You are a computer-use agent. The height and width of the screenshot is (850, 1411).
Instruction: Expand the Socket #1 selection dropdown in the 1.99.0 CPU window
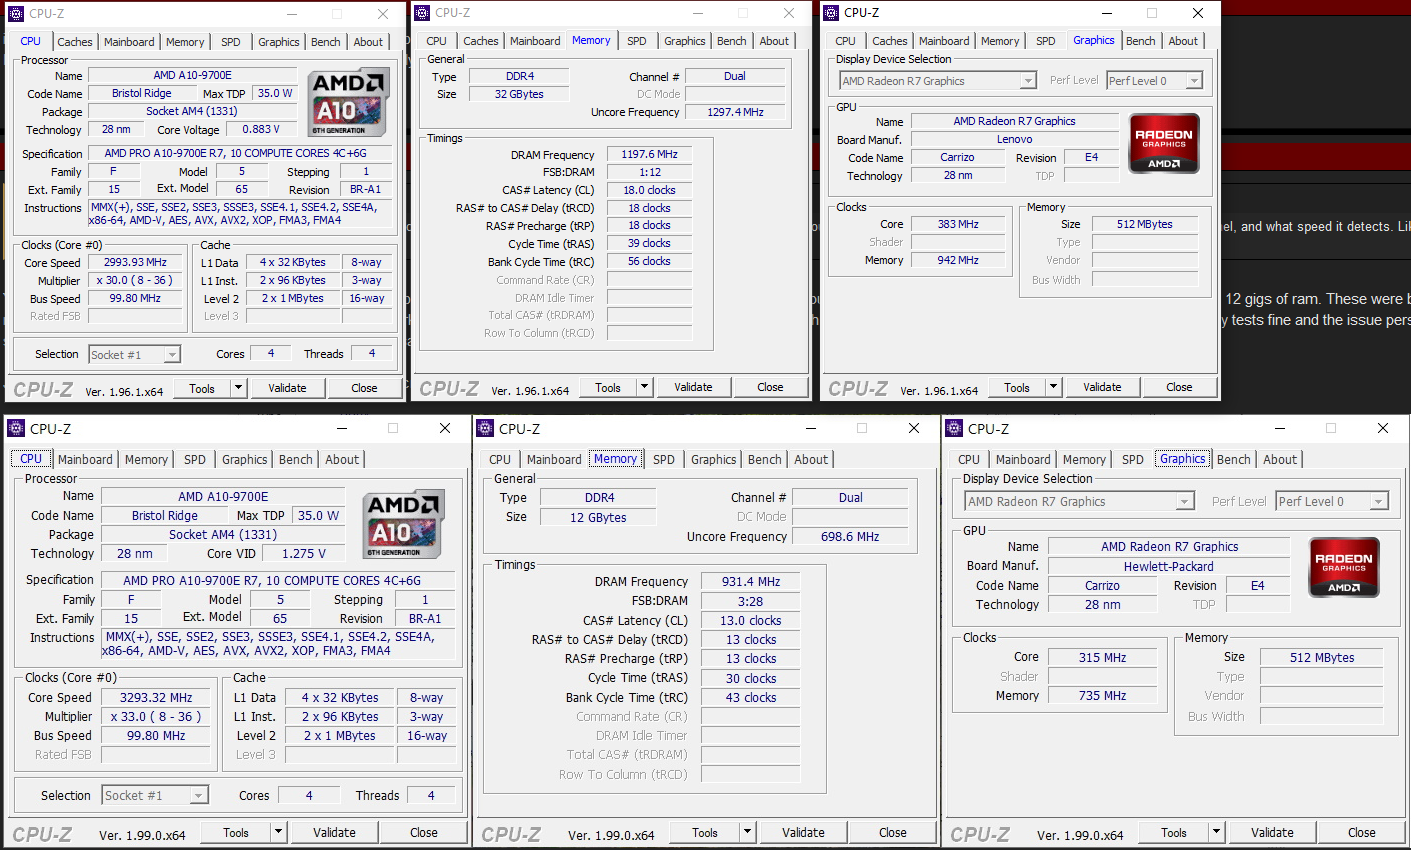tap(199, 796)
